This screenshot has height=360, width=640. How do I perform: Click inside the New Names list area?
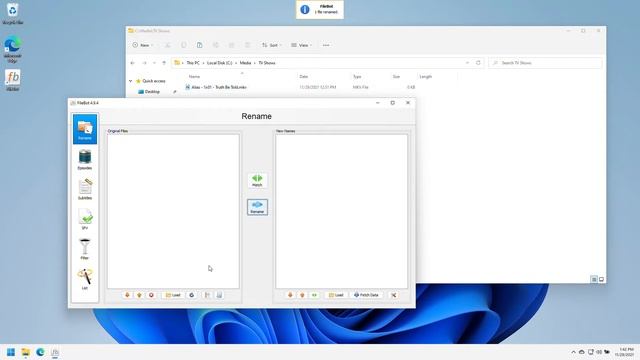pos(341,211)
